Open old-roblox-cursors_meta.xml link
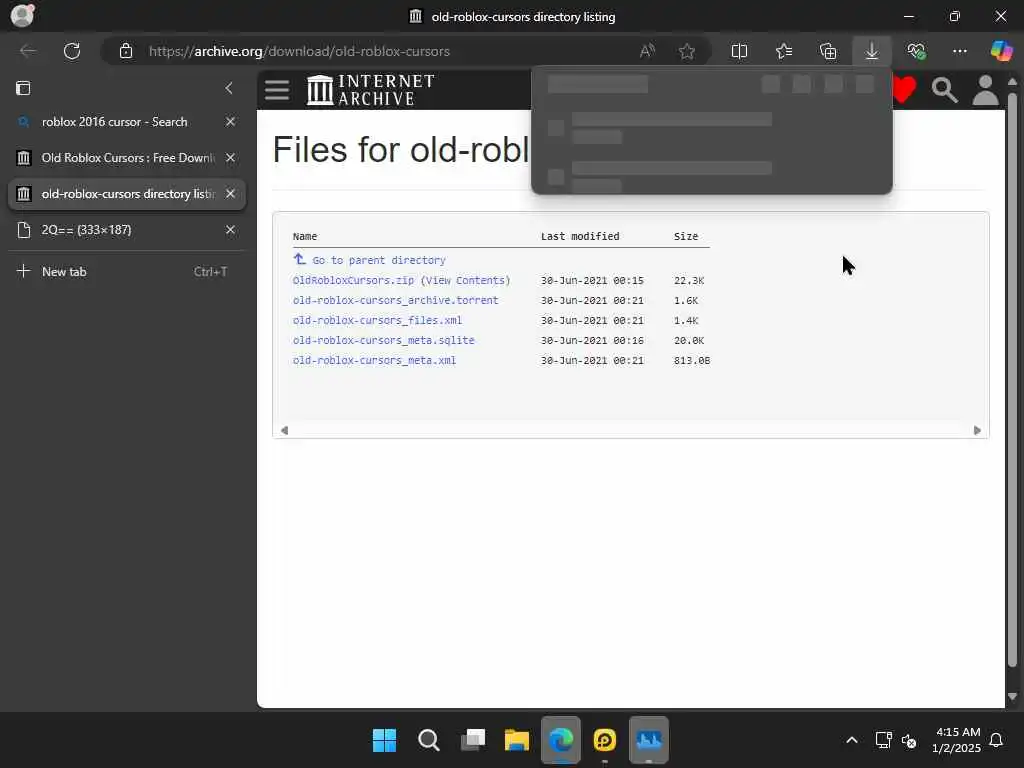This screenshot has width=1024, height=768. [374, 360]
